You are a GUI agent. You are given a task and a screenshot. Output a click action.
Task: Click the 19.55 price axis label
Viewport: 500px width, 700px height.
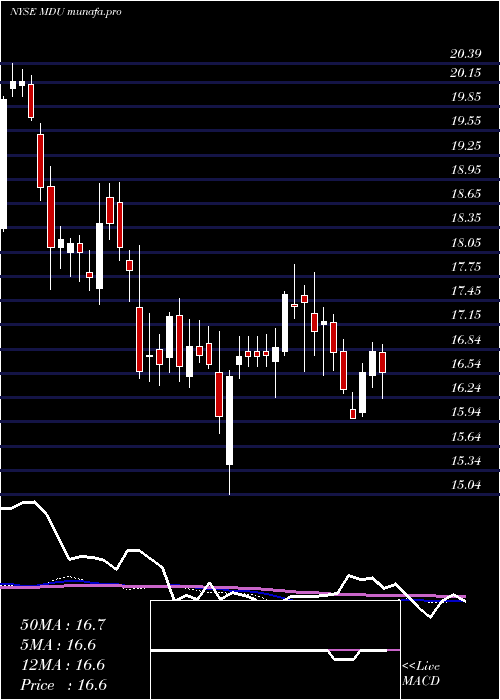466,121
